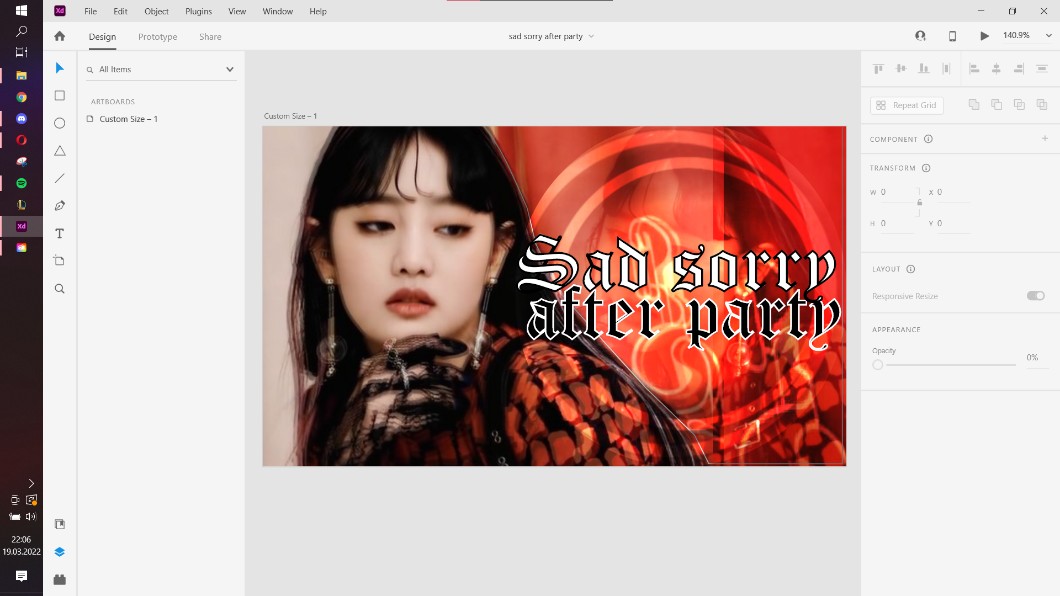
Task: Switch to the Prototype tab
Action: tap(157, 37)
